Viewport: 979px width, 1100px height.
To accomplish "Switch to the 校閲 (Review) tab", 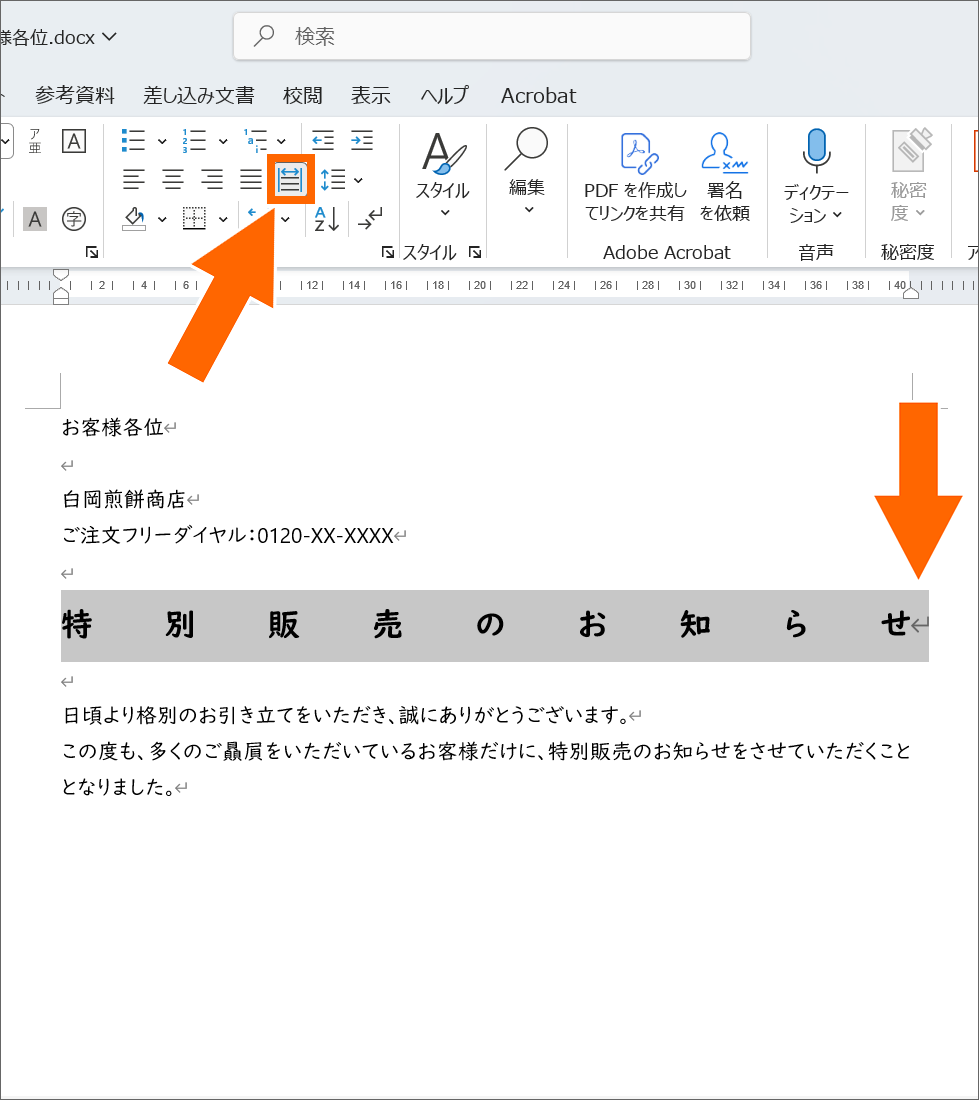I will coord(303,95).
